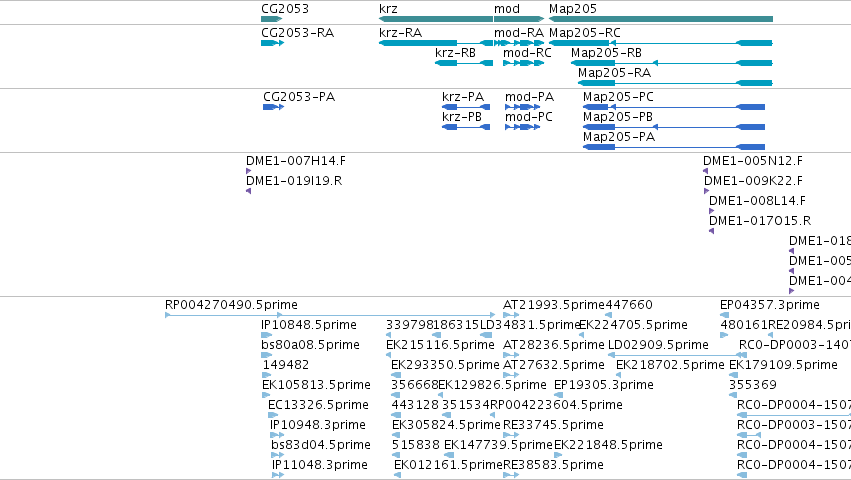Select the 515838 EST label
Screen dimensions: 851x480
tap(416, 446)
